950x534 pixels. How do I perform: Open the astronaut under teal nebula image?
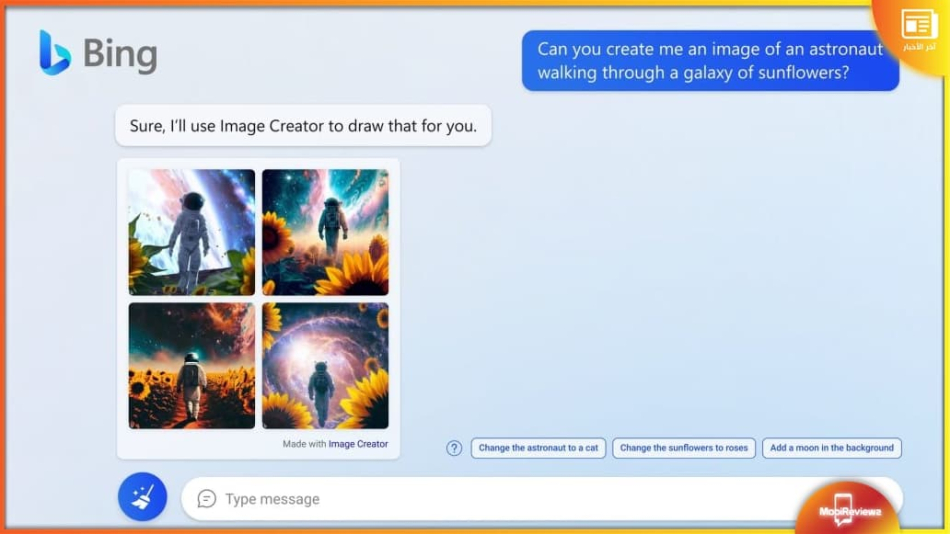[x=325, y=232]
